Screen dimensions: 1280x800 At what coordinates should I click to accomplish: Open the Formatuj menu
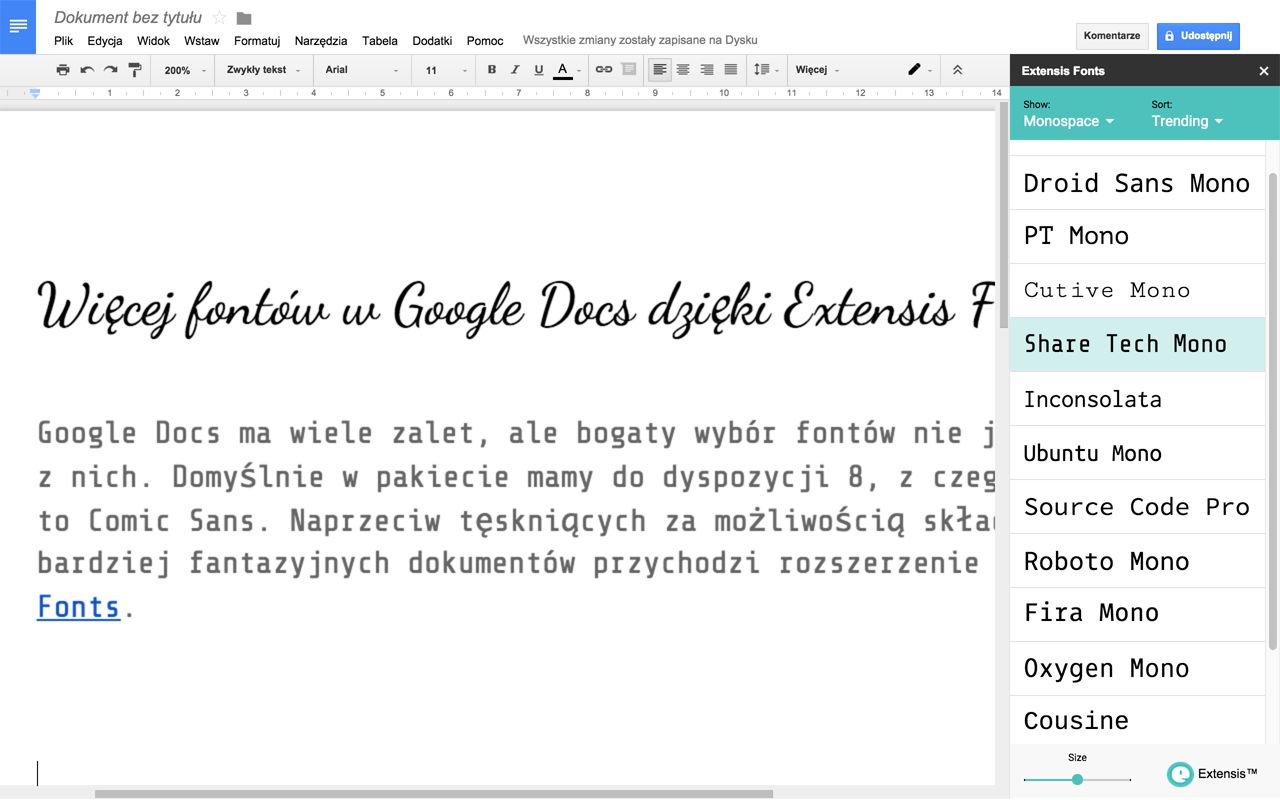(x=257, y=41)
